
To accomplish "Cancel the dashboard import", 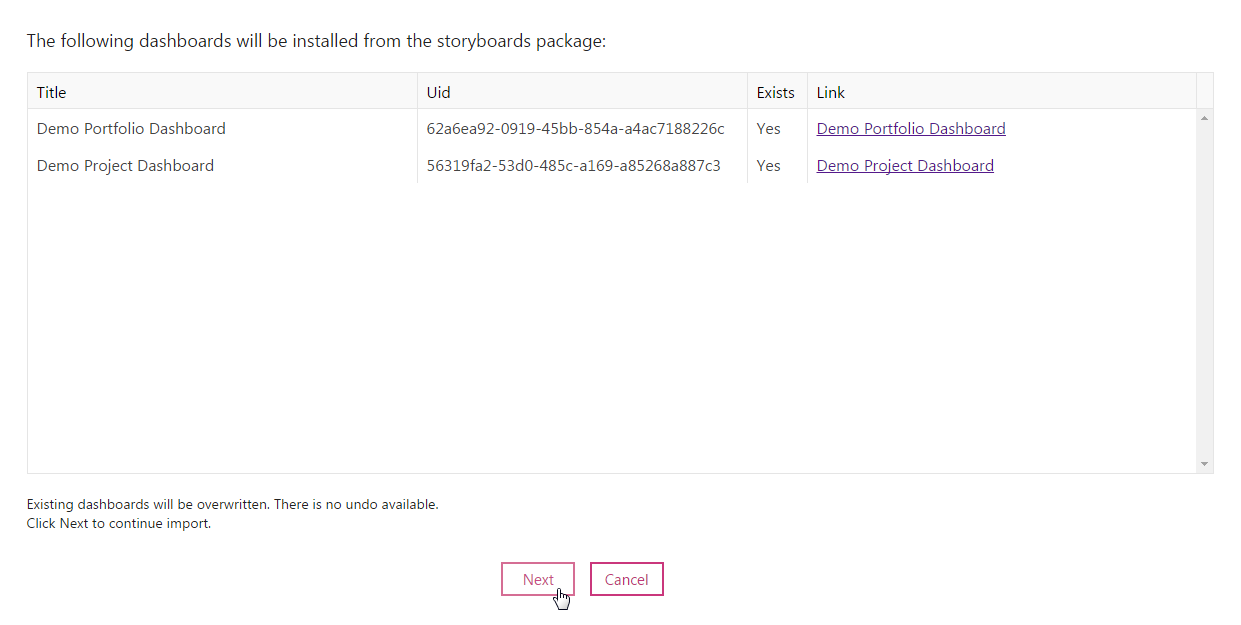I will (627, 579).
